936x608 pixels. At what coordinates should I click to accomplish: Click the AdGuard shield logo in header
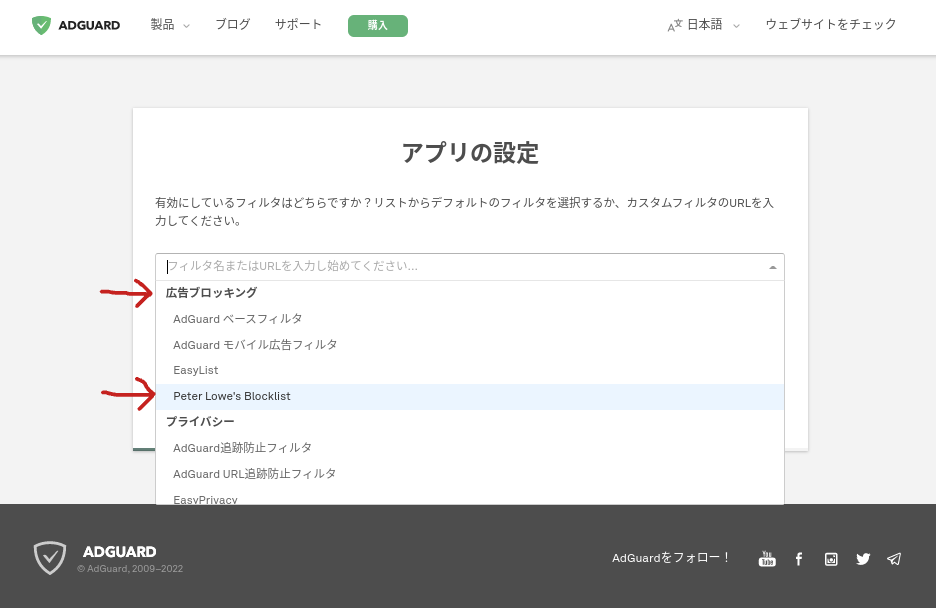[41, 26]
